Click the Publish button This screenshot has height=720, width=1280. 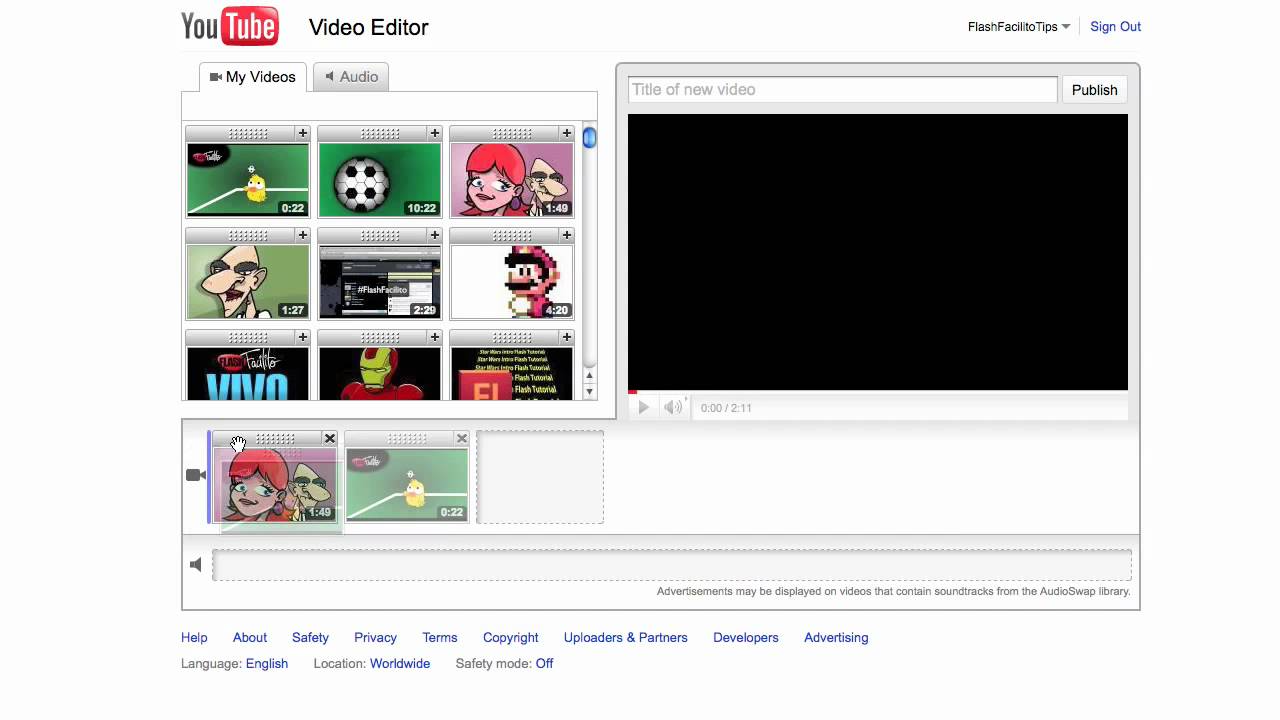click(1094, 89)
